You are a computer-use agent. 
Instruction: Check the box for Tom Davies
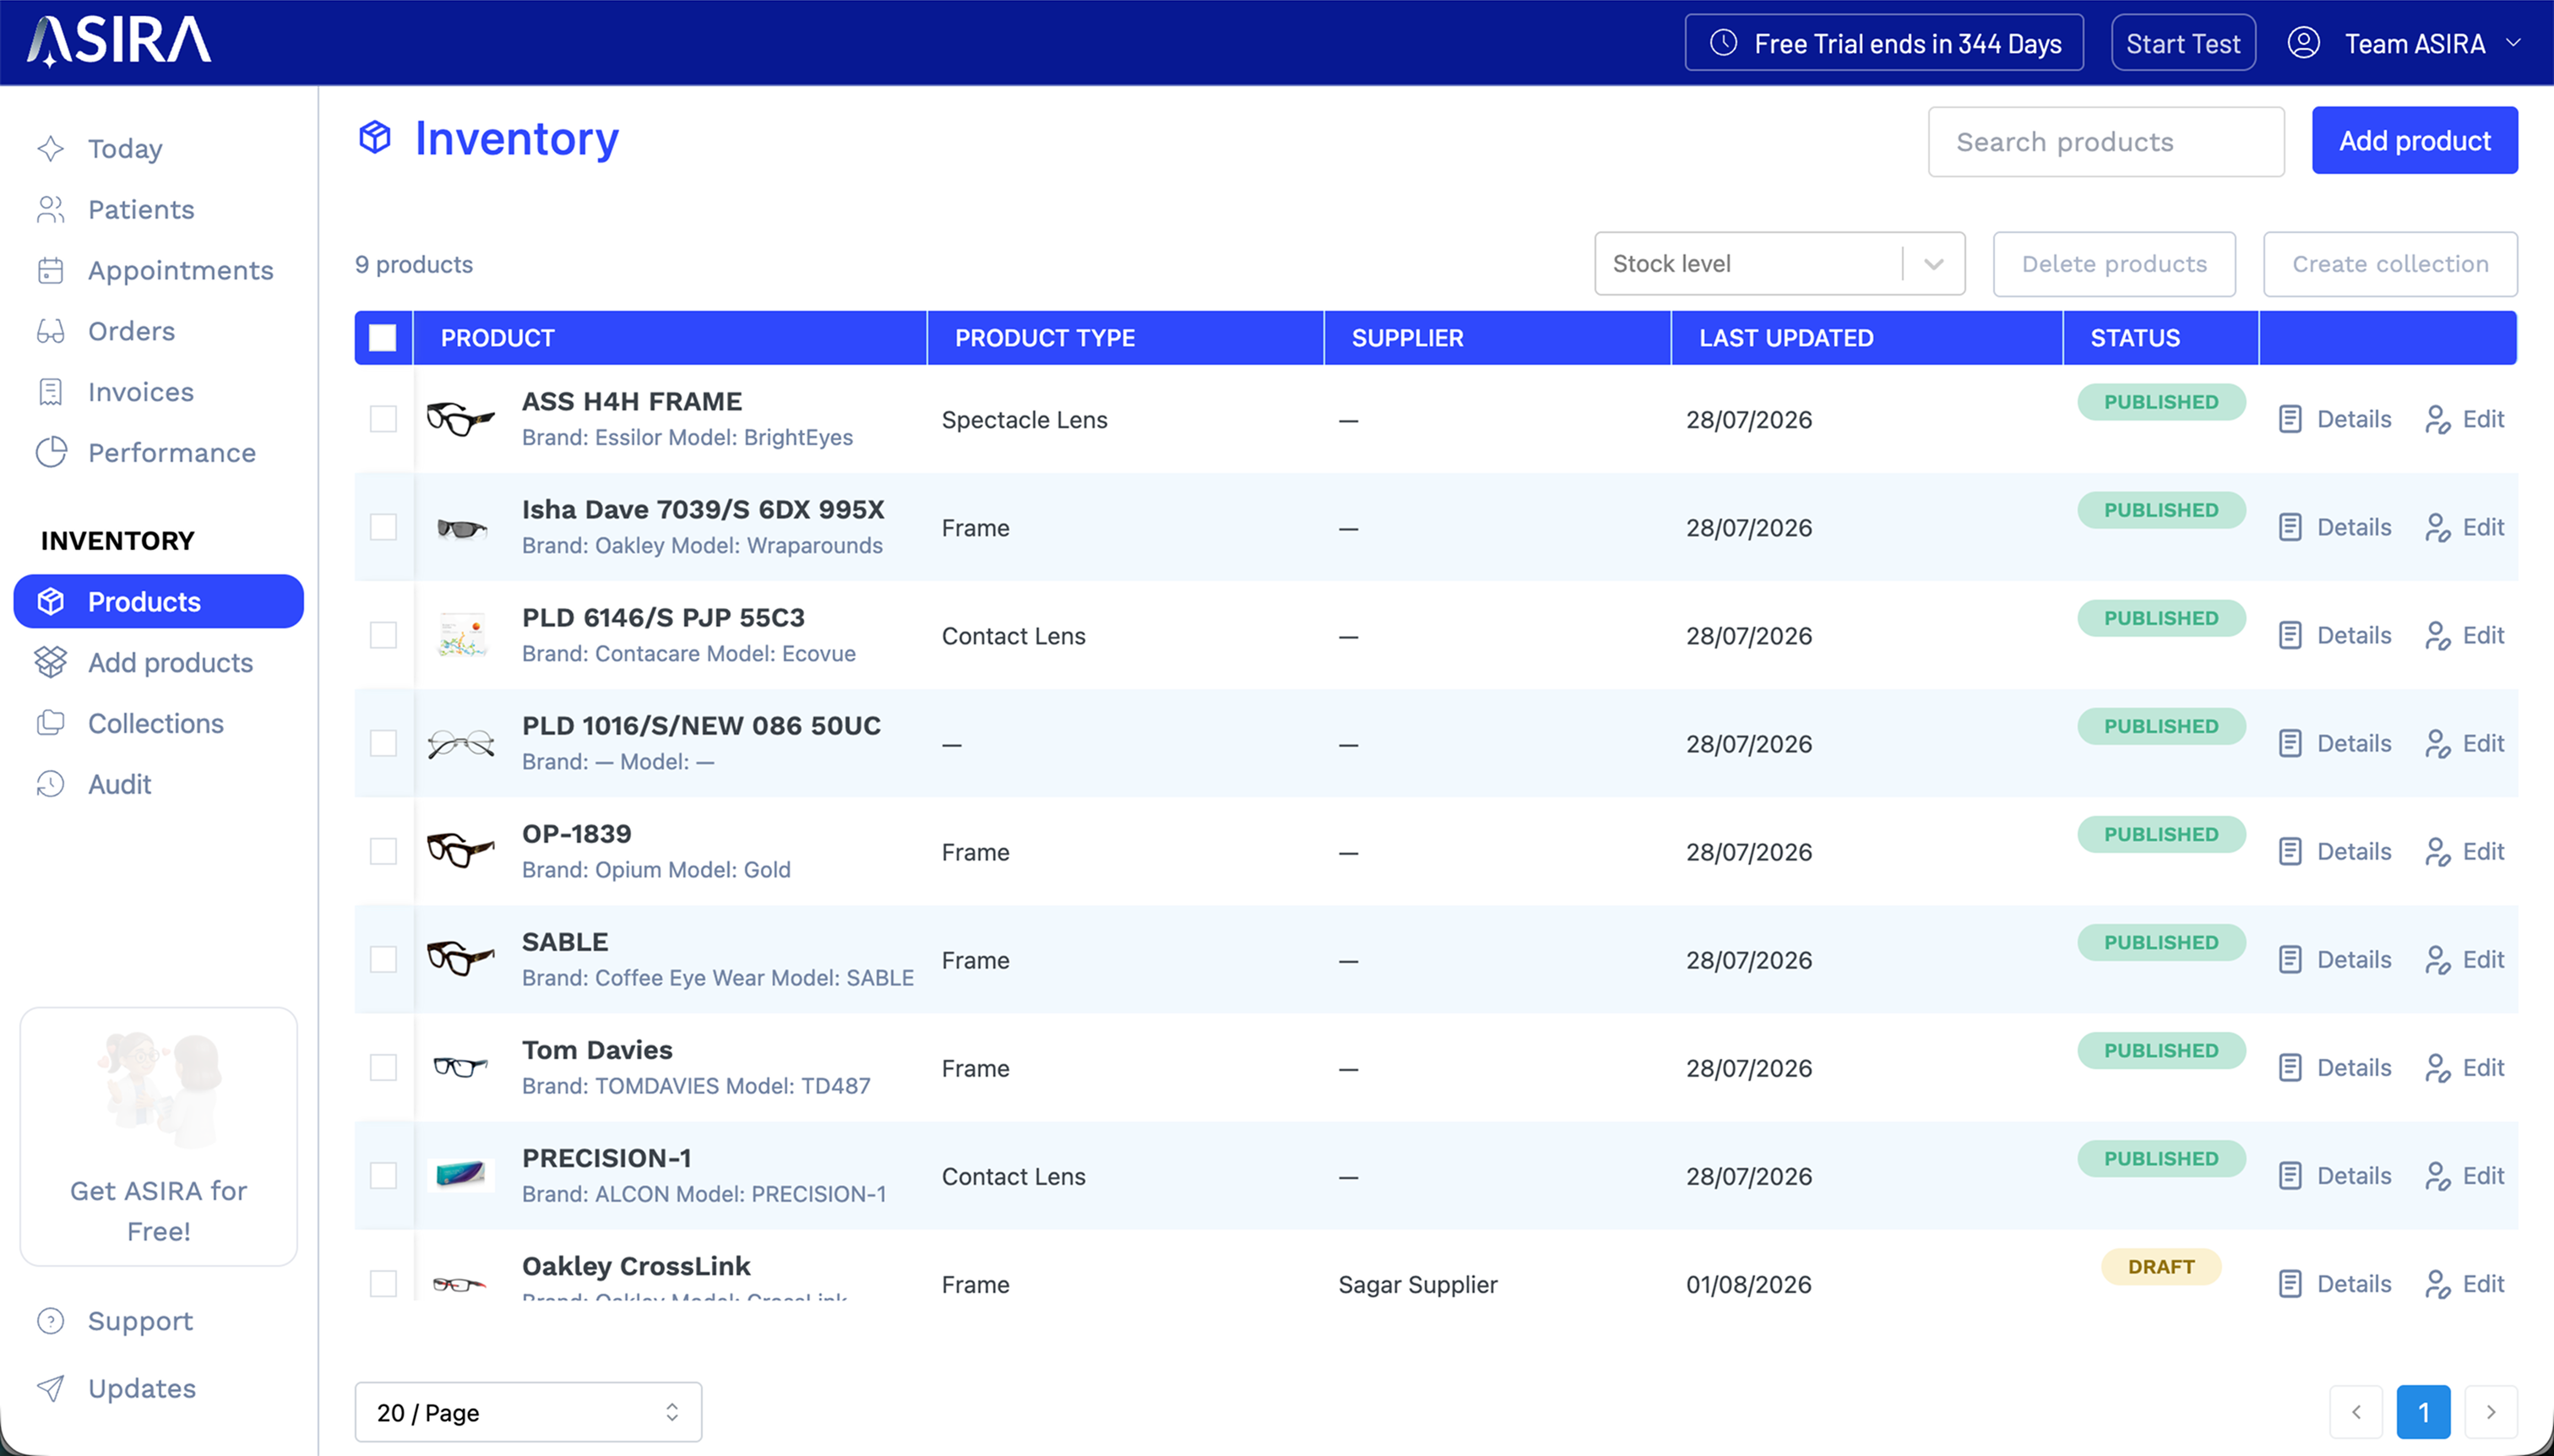tap(383, 1067)
